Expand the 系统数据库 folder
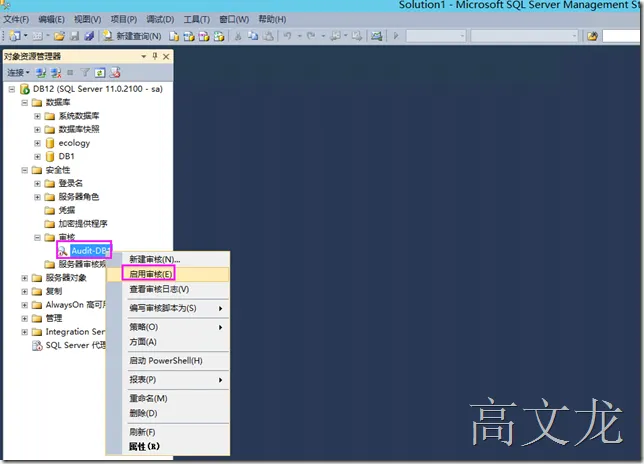644x464 pixels. tap(37, 116)
